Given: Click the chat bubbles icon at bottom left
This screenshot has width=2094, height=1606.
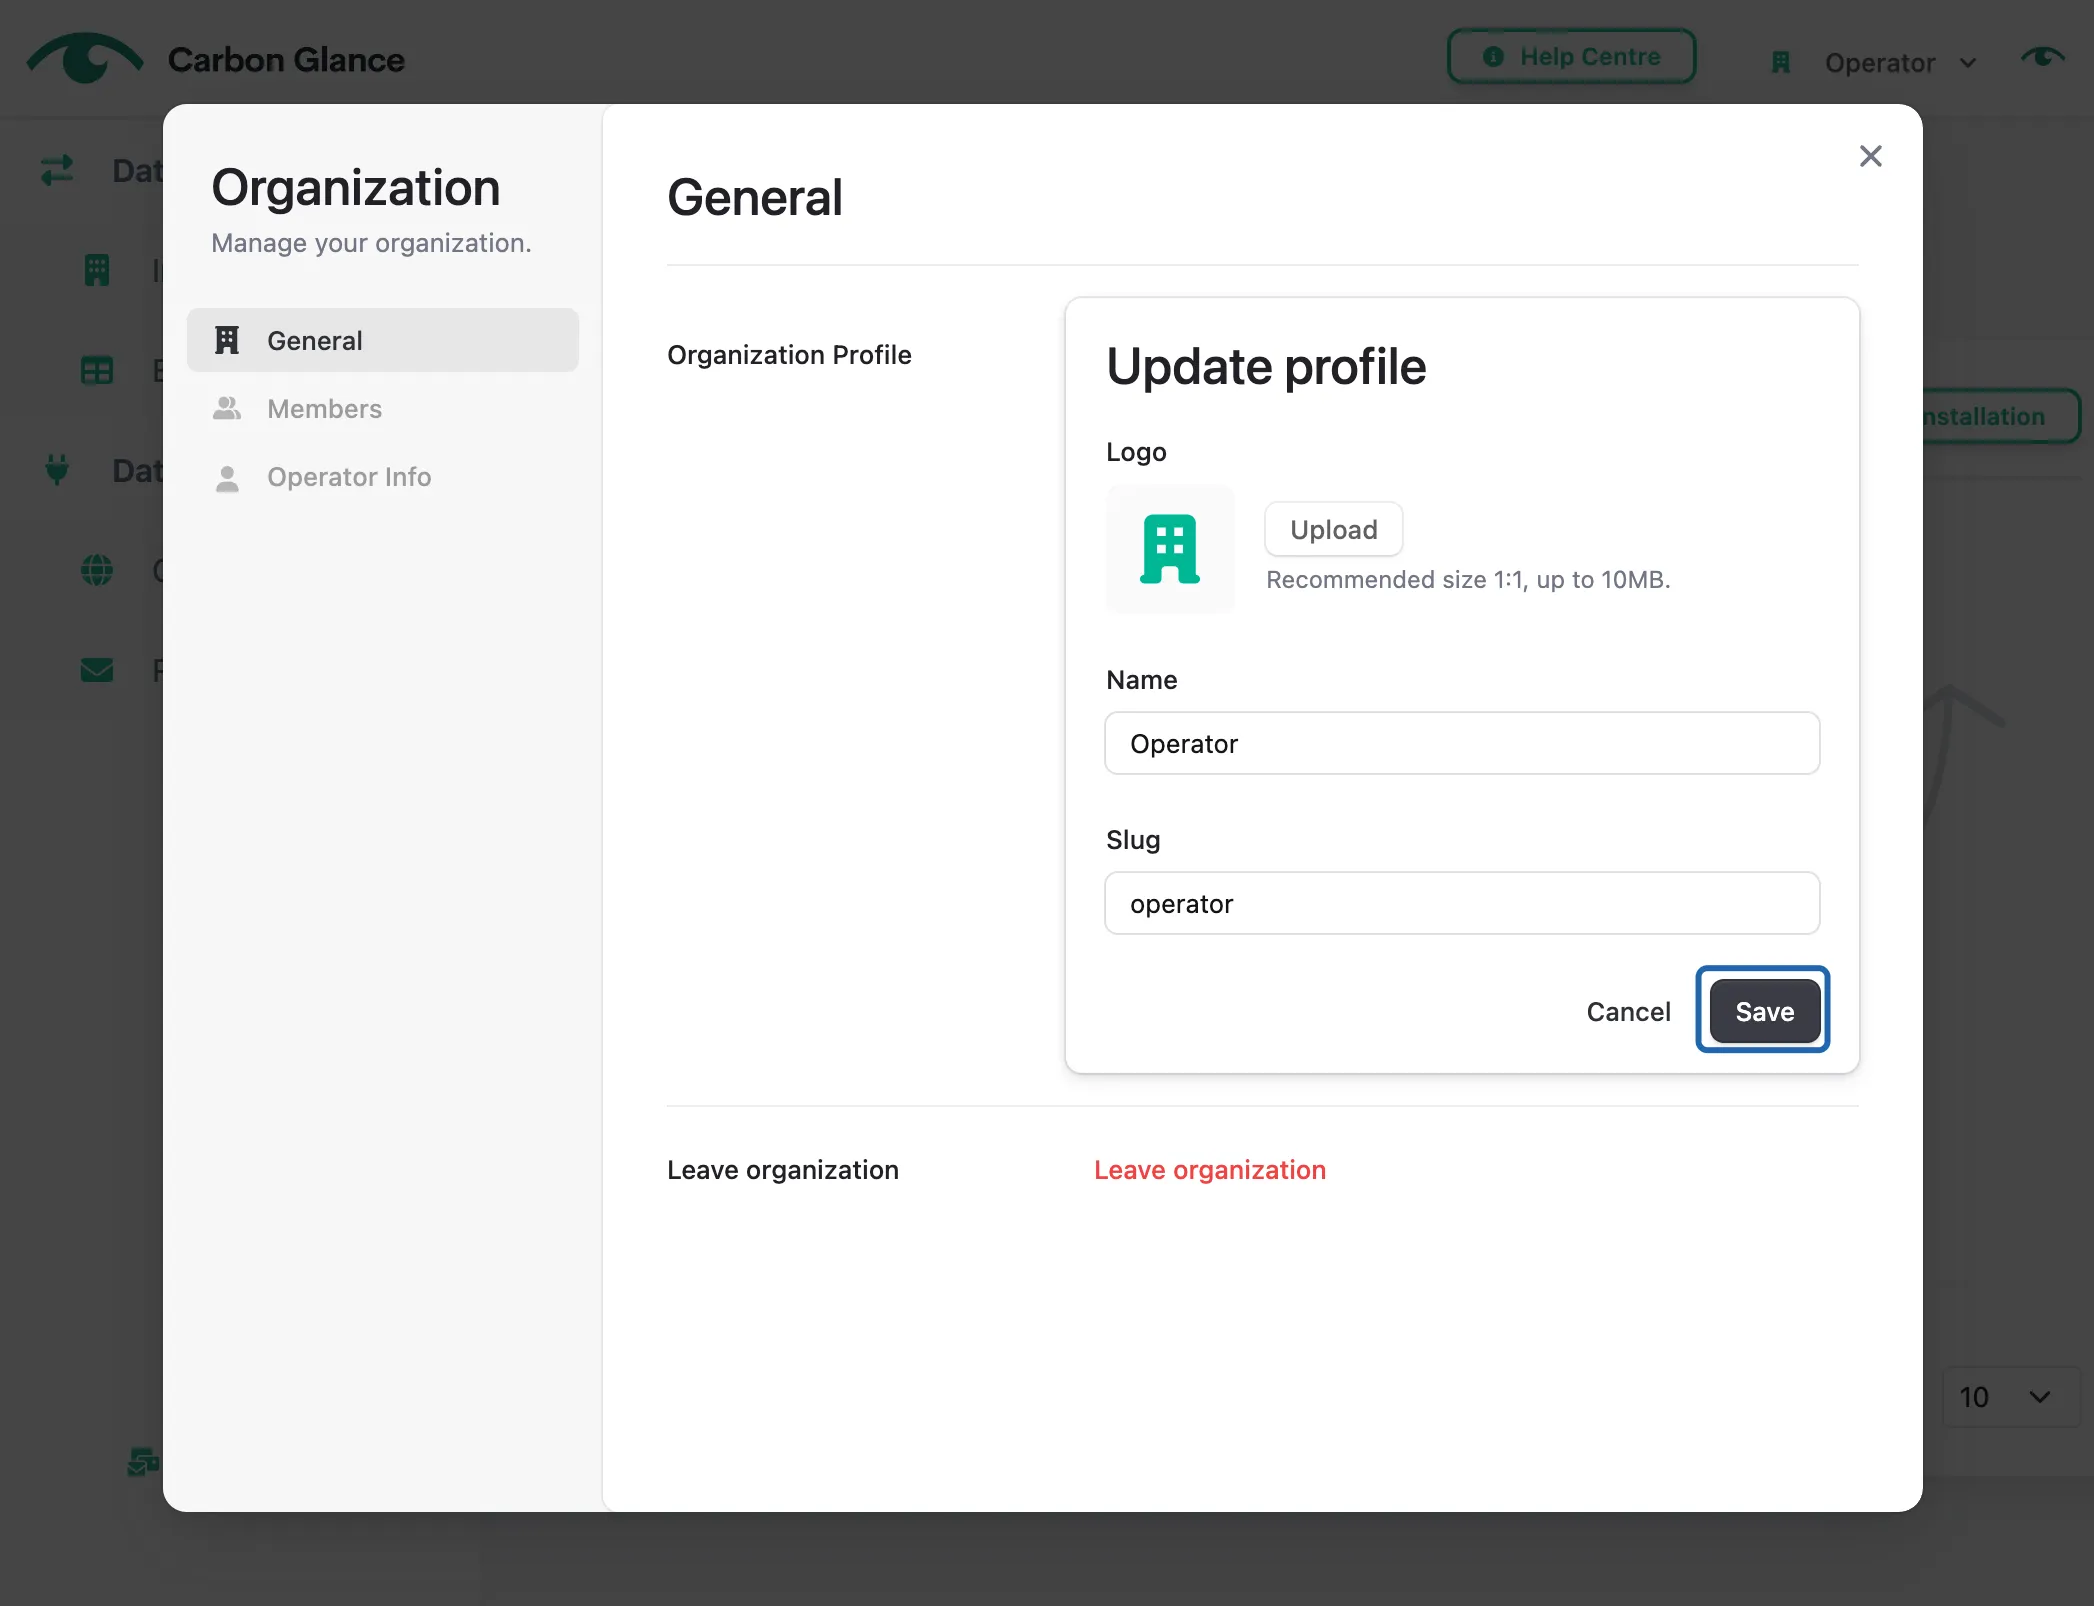Looking at the screenshot, I should tap(143, 1462).
